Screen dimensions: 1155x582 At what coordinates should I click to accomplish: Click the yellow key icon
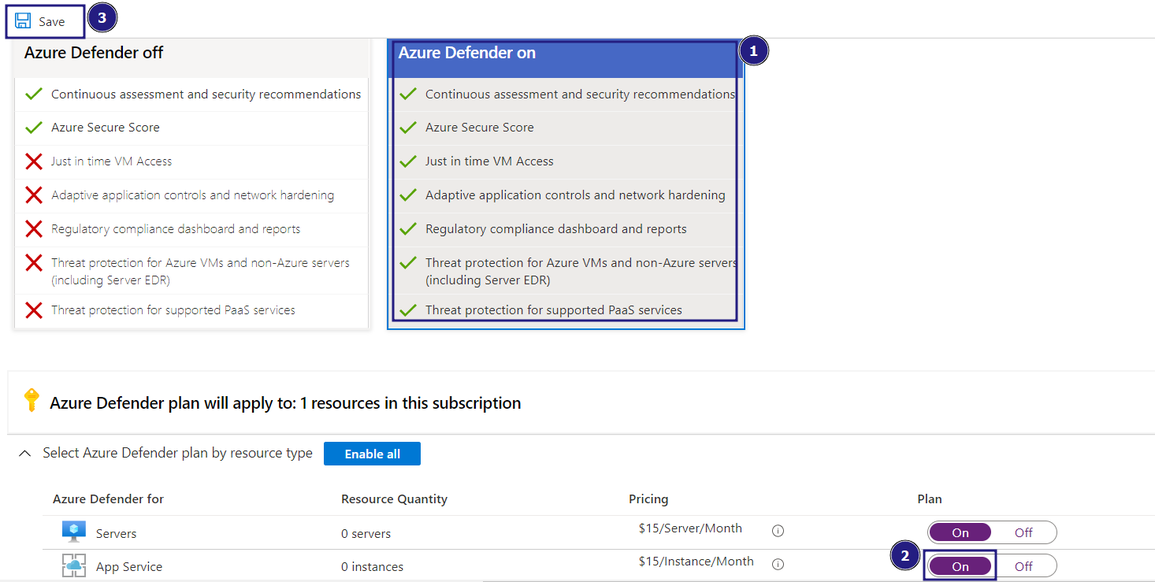coord(31,401)
